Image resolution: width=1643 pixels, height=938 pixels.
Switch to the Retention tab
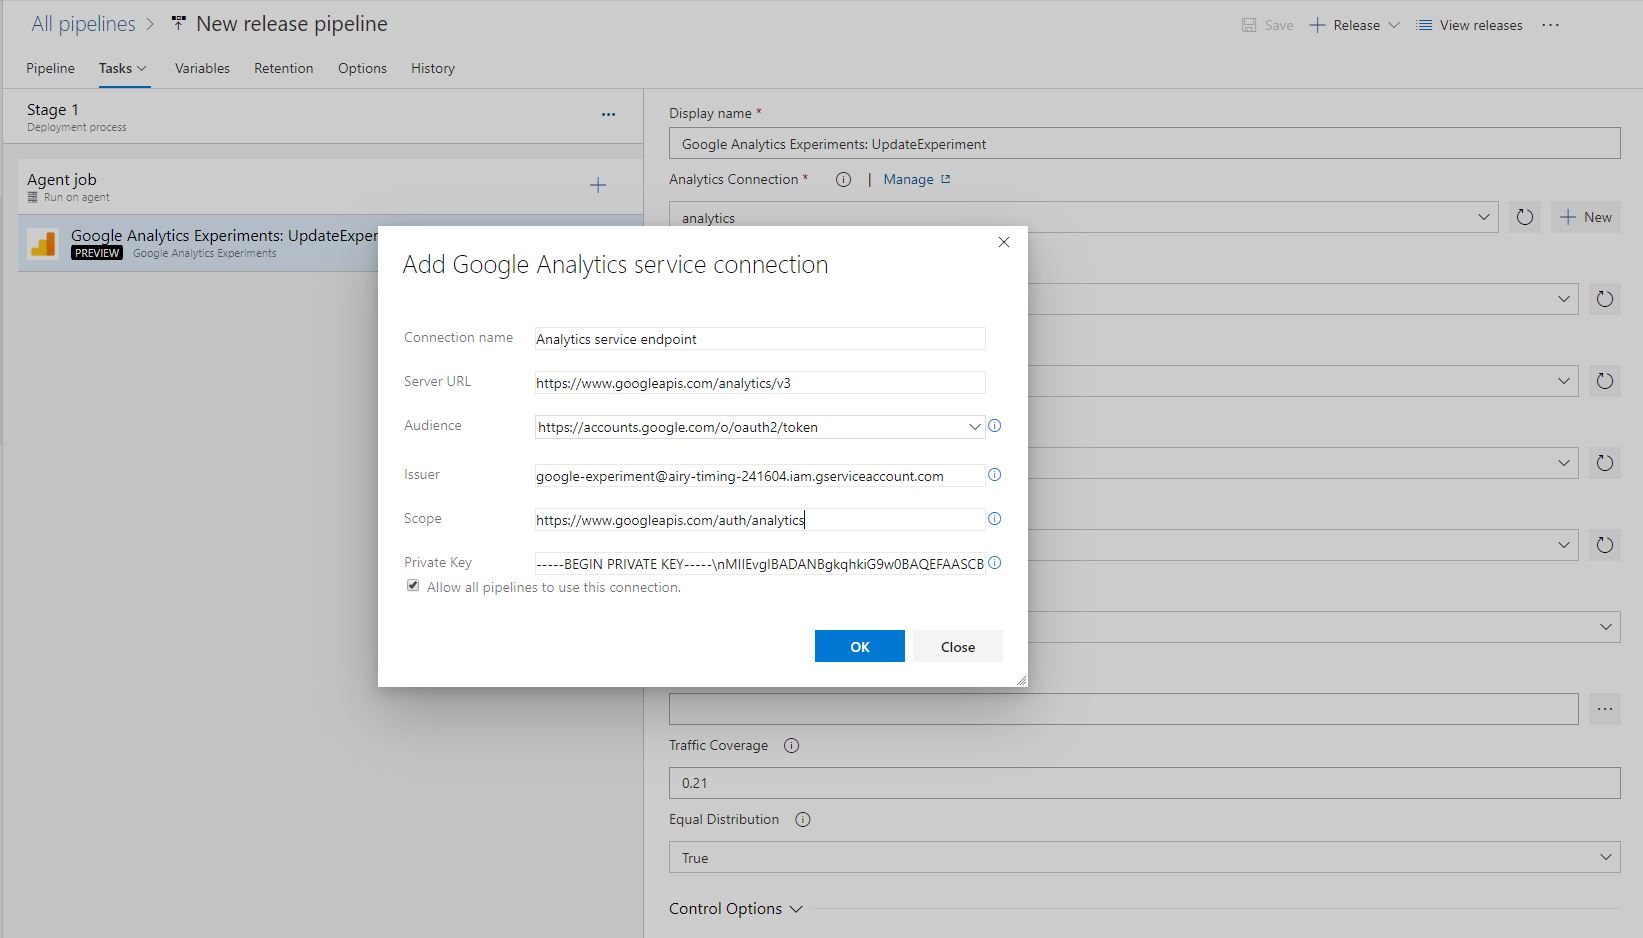[283, 68]
